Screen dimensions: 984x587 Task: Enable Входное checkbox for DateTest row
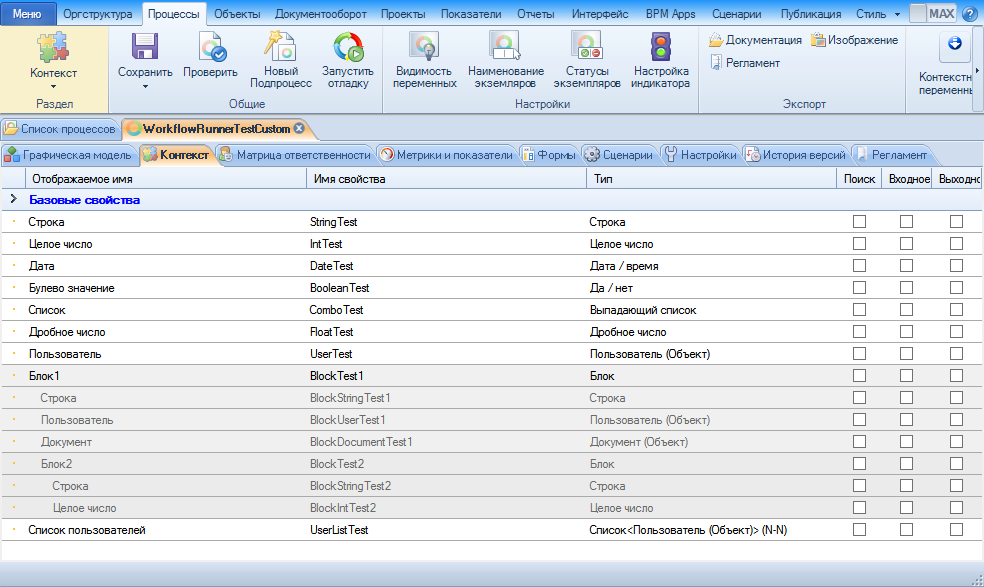[906, 266]
